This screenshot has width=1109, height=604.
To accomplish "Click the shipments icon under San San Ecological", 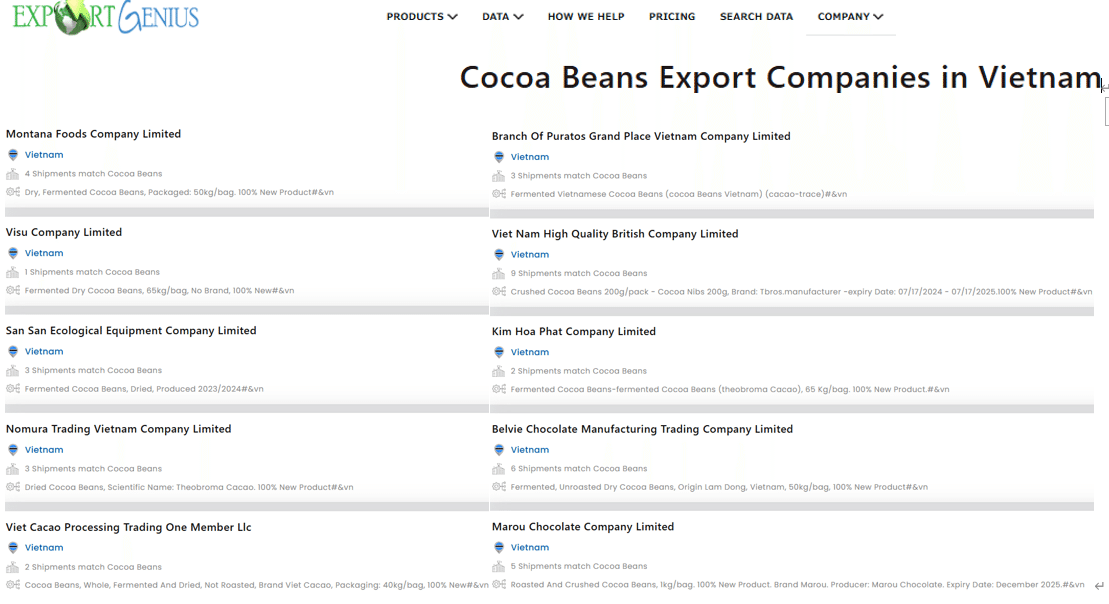I will [x=13, y=371].
